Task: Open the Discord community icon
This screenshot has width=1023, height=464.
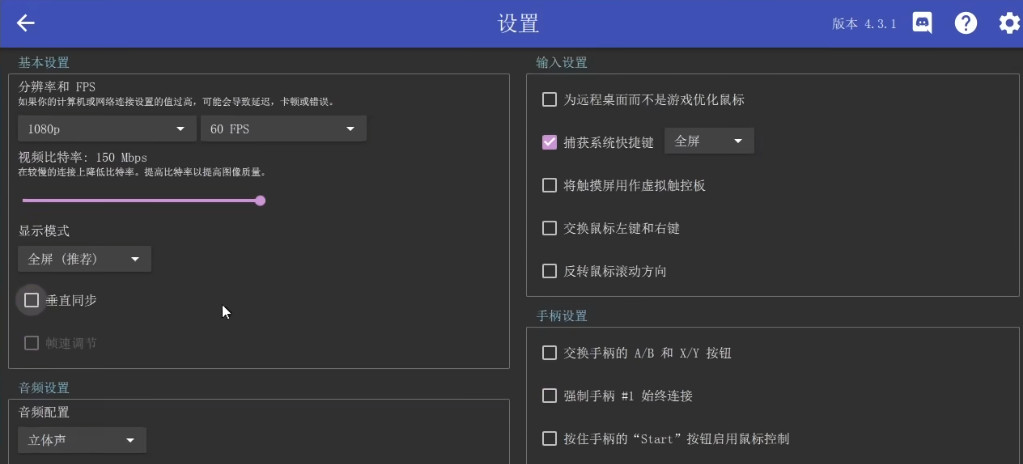Action: click(x=922, y=23)
